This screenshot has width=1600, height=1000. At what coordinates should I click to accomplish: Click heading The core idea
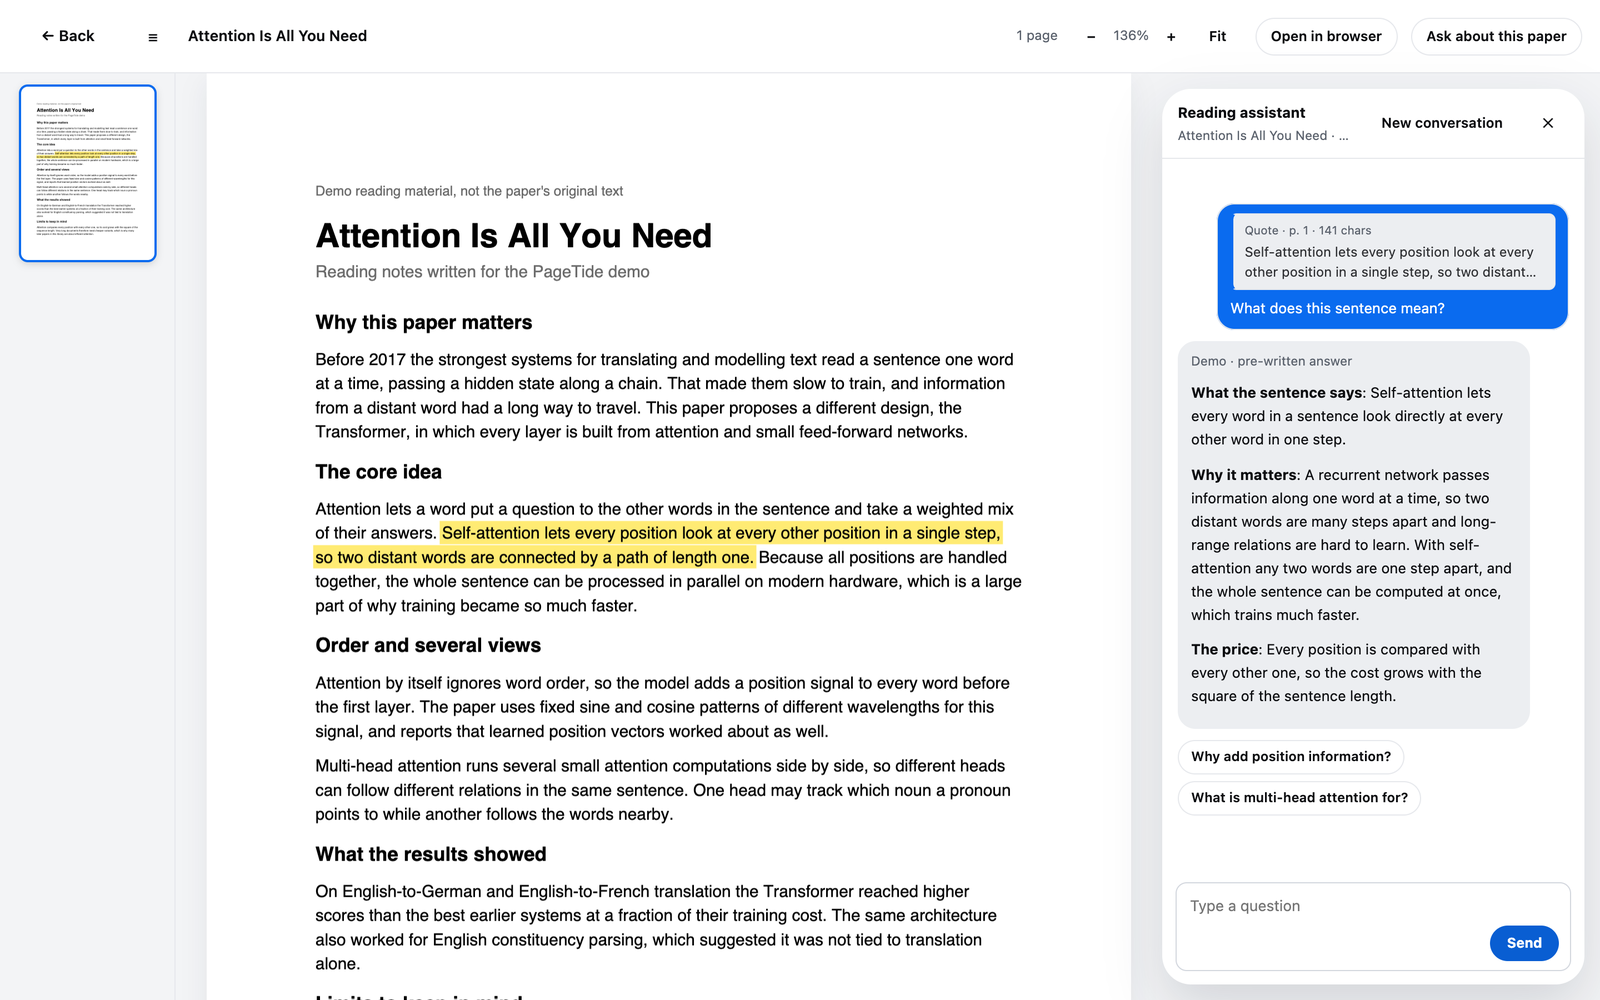click(378, 472)
